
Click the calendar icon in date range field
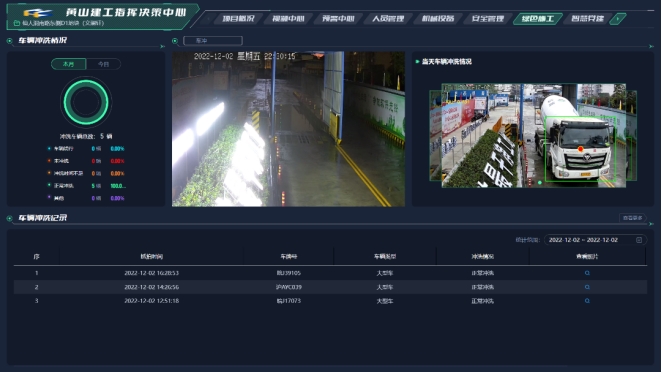639,240
